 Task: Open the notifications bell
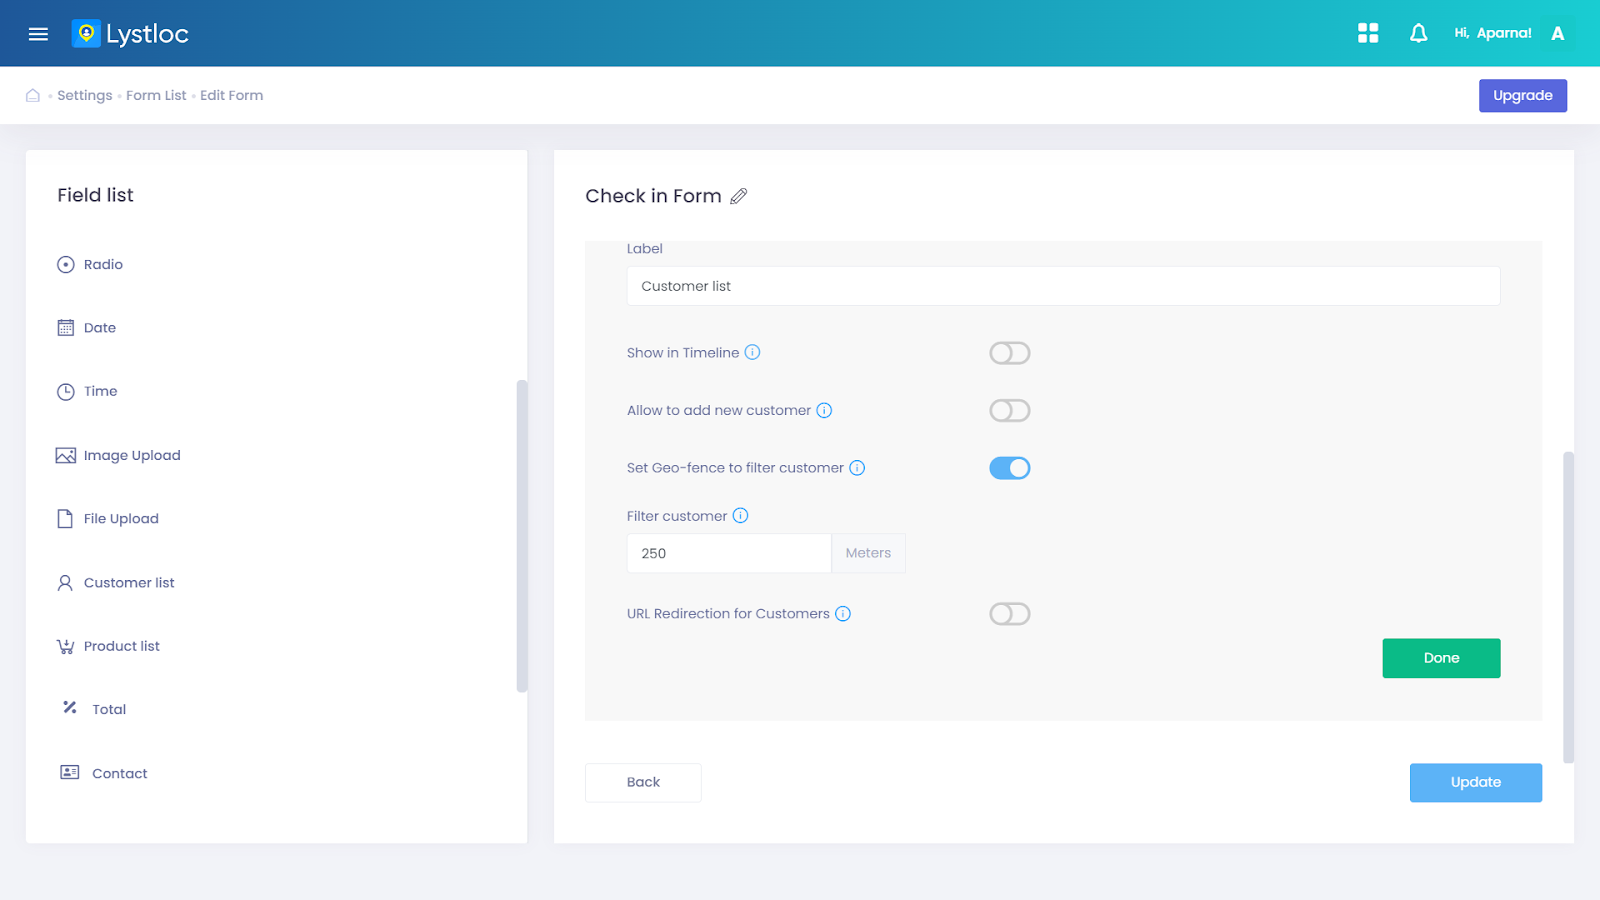(1418, 33)
